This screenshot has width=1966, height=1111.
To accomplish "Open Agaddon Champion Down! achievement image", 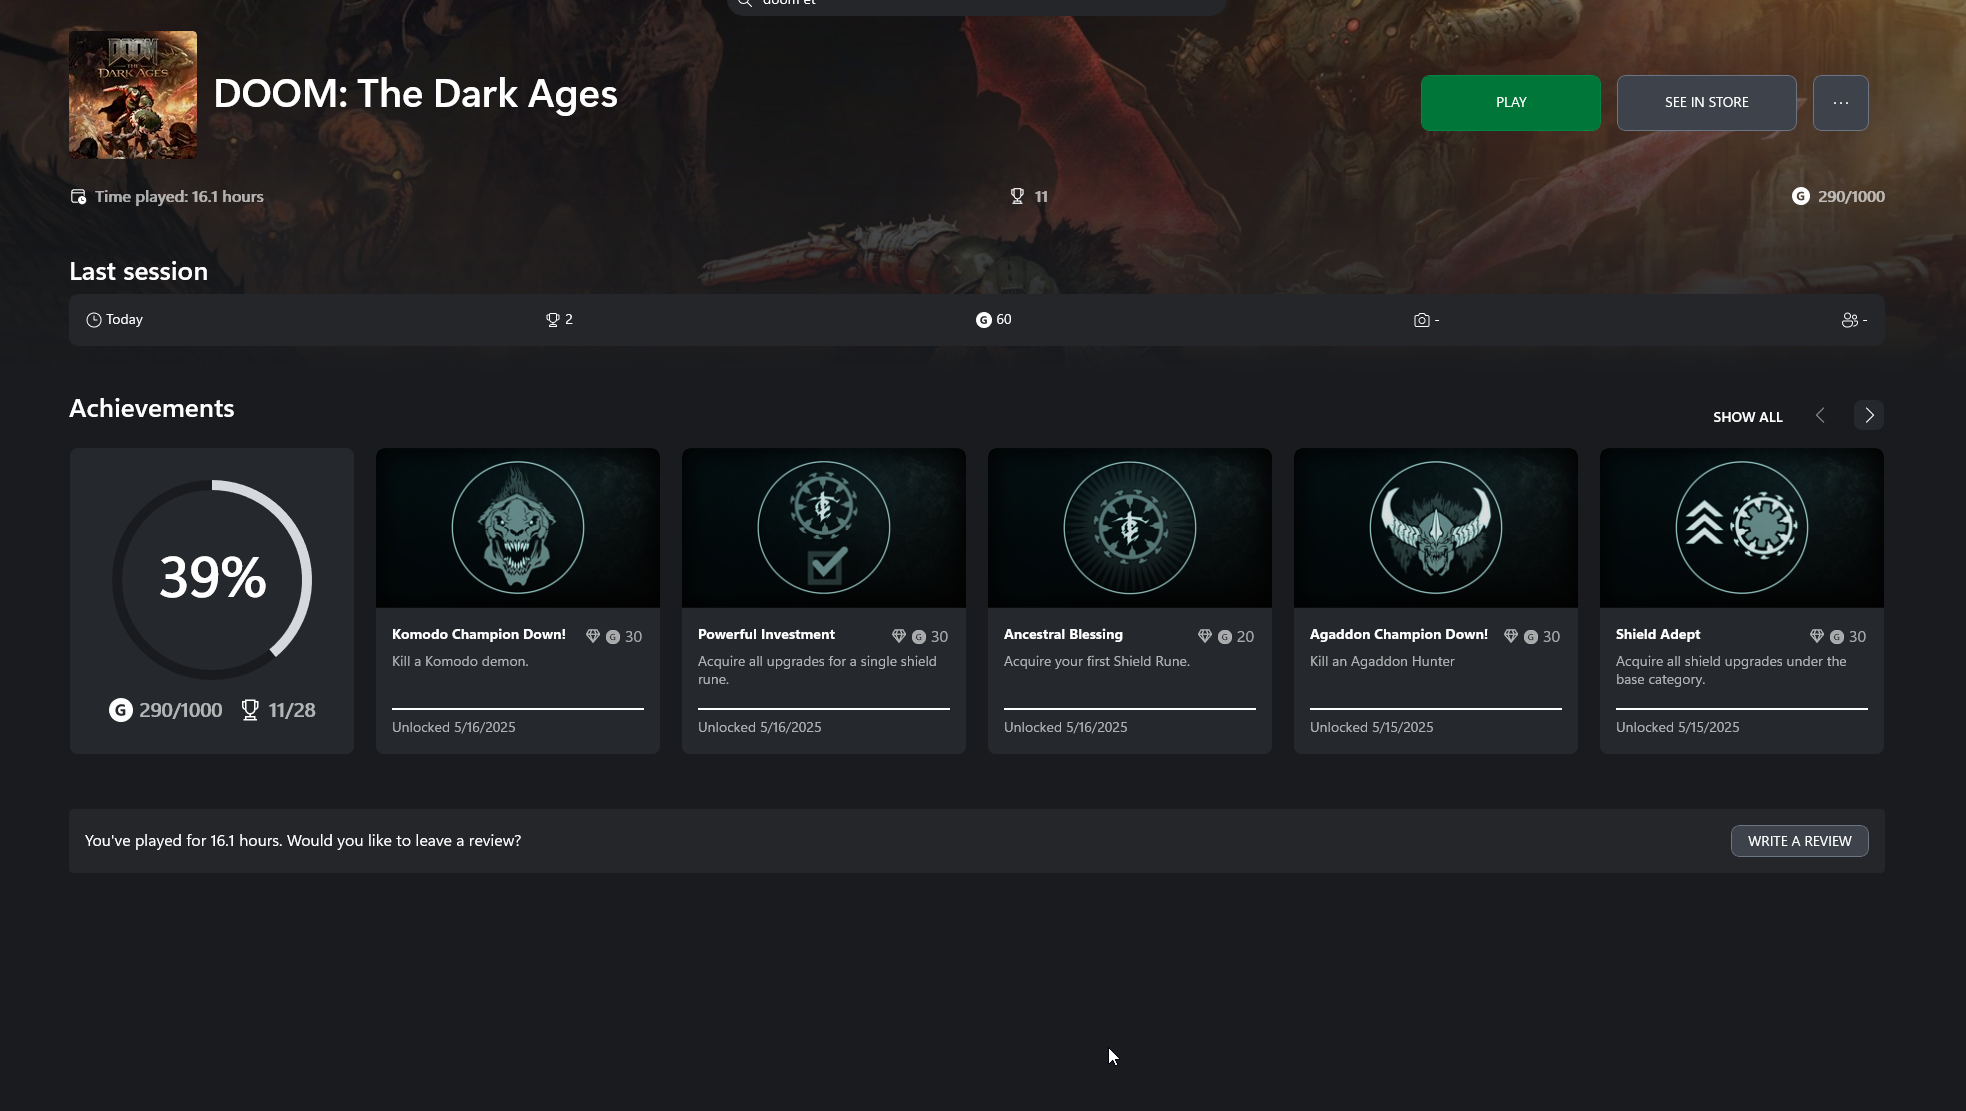I will point(1436,528).
